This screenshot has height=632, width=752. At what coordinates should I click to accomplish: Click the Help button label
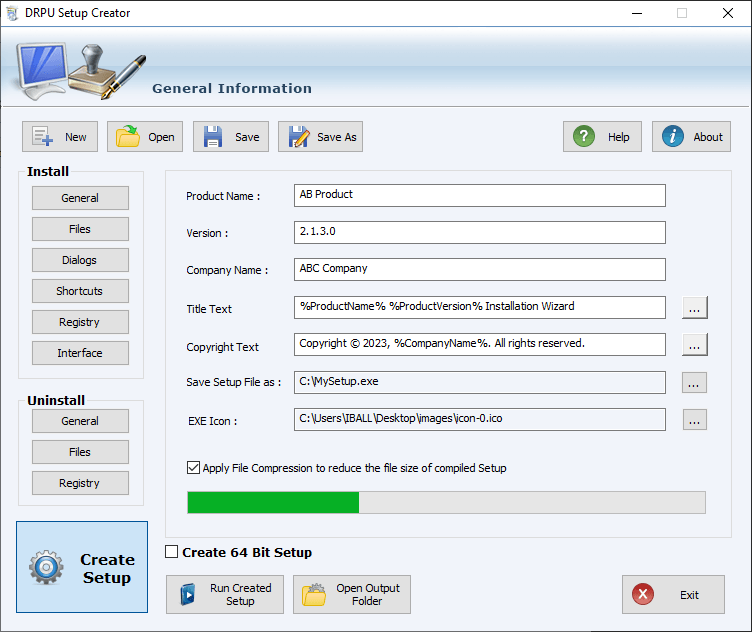point(619,137)
